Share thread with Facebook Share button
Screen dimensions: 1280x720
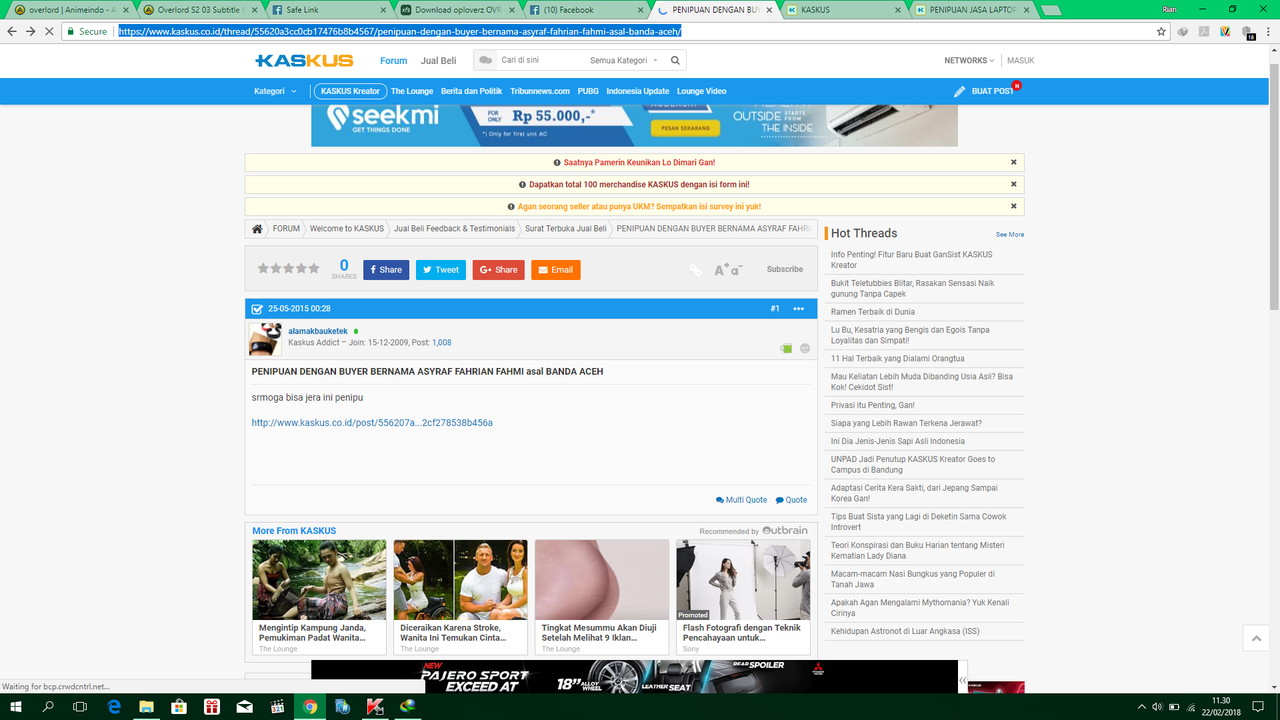(386, 270)
